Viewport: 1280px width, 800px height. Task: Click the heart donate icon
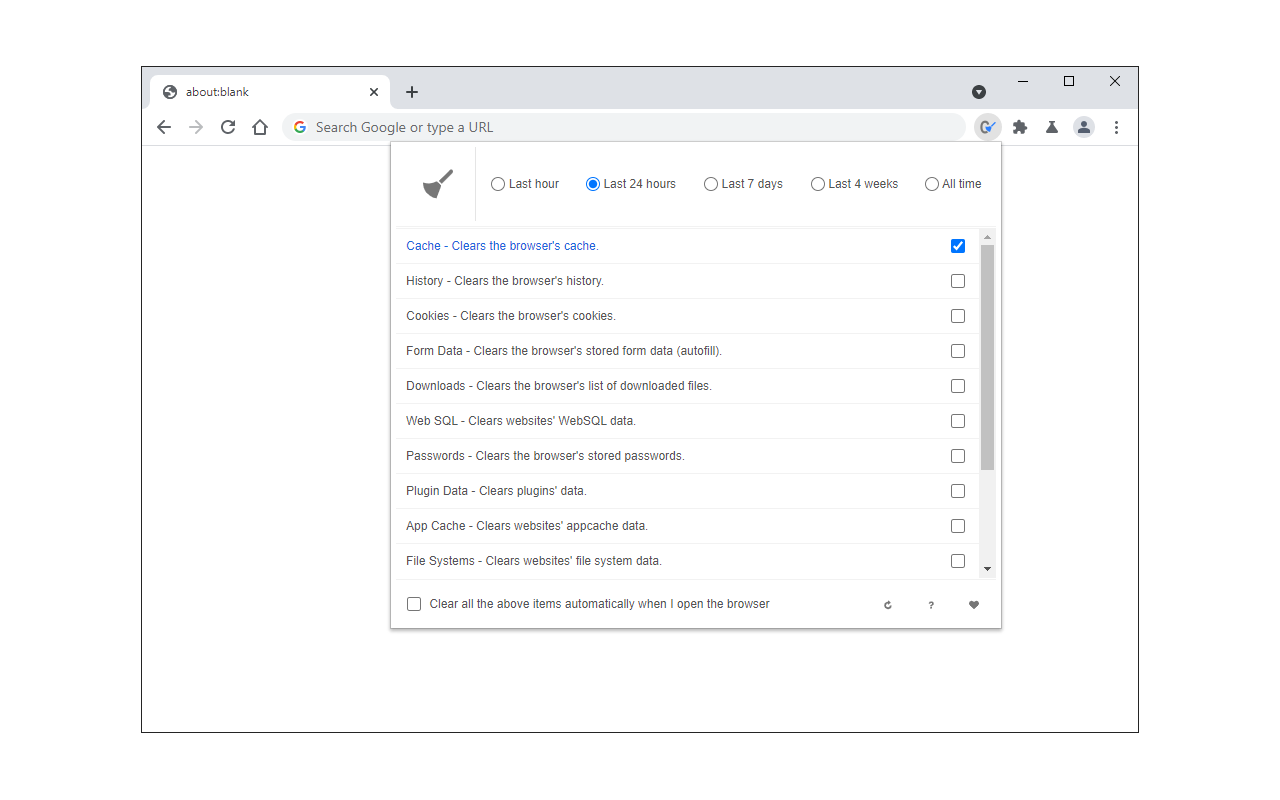tap(974, 605)
